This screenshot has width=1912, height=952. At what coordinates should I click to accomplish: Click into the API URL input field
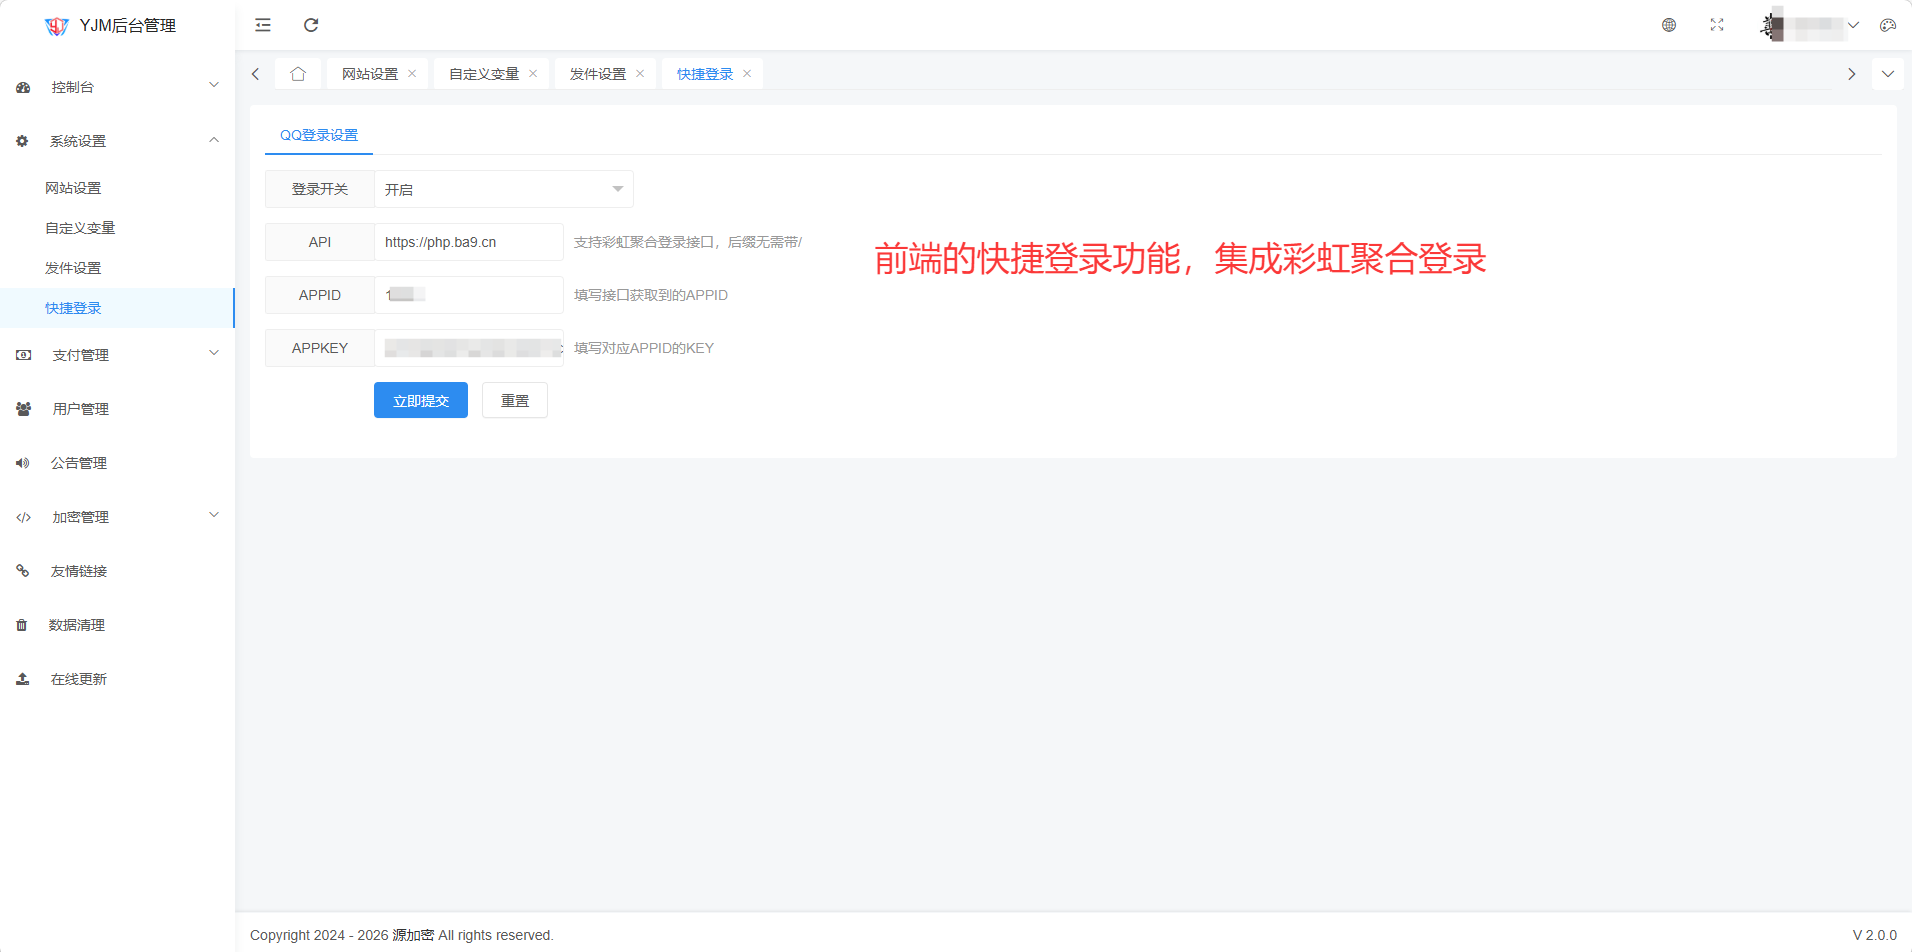click(468, 242)
